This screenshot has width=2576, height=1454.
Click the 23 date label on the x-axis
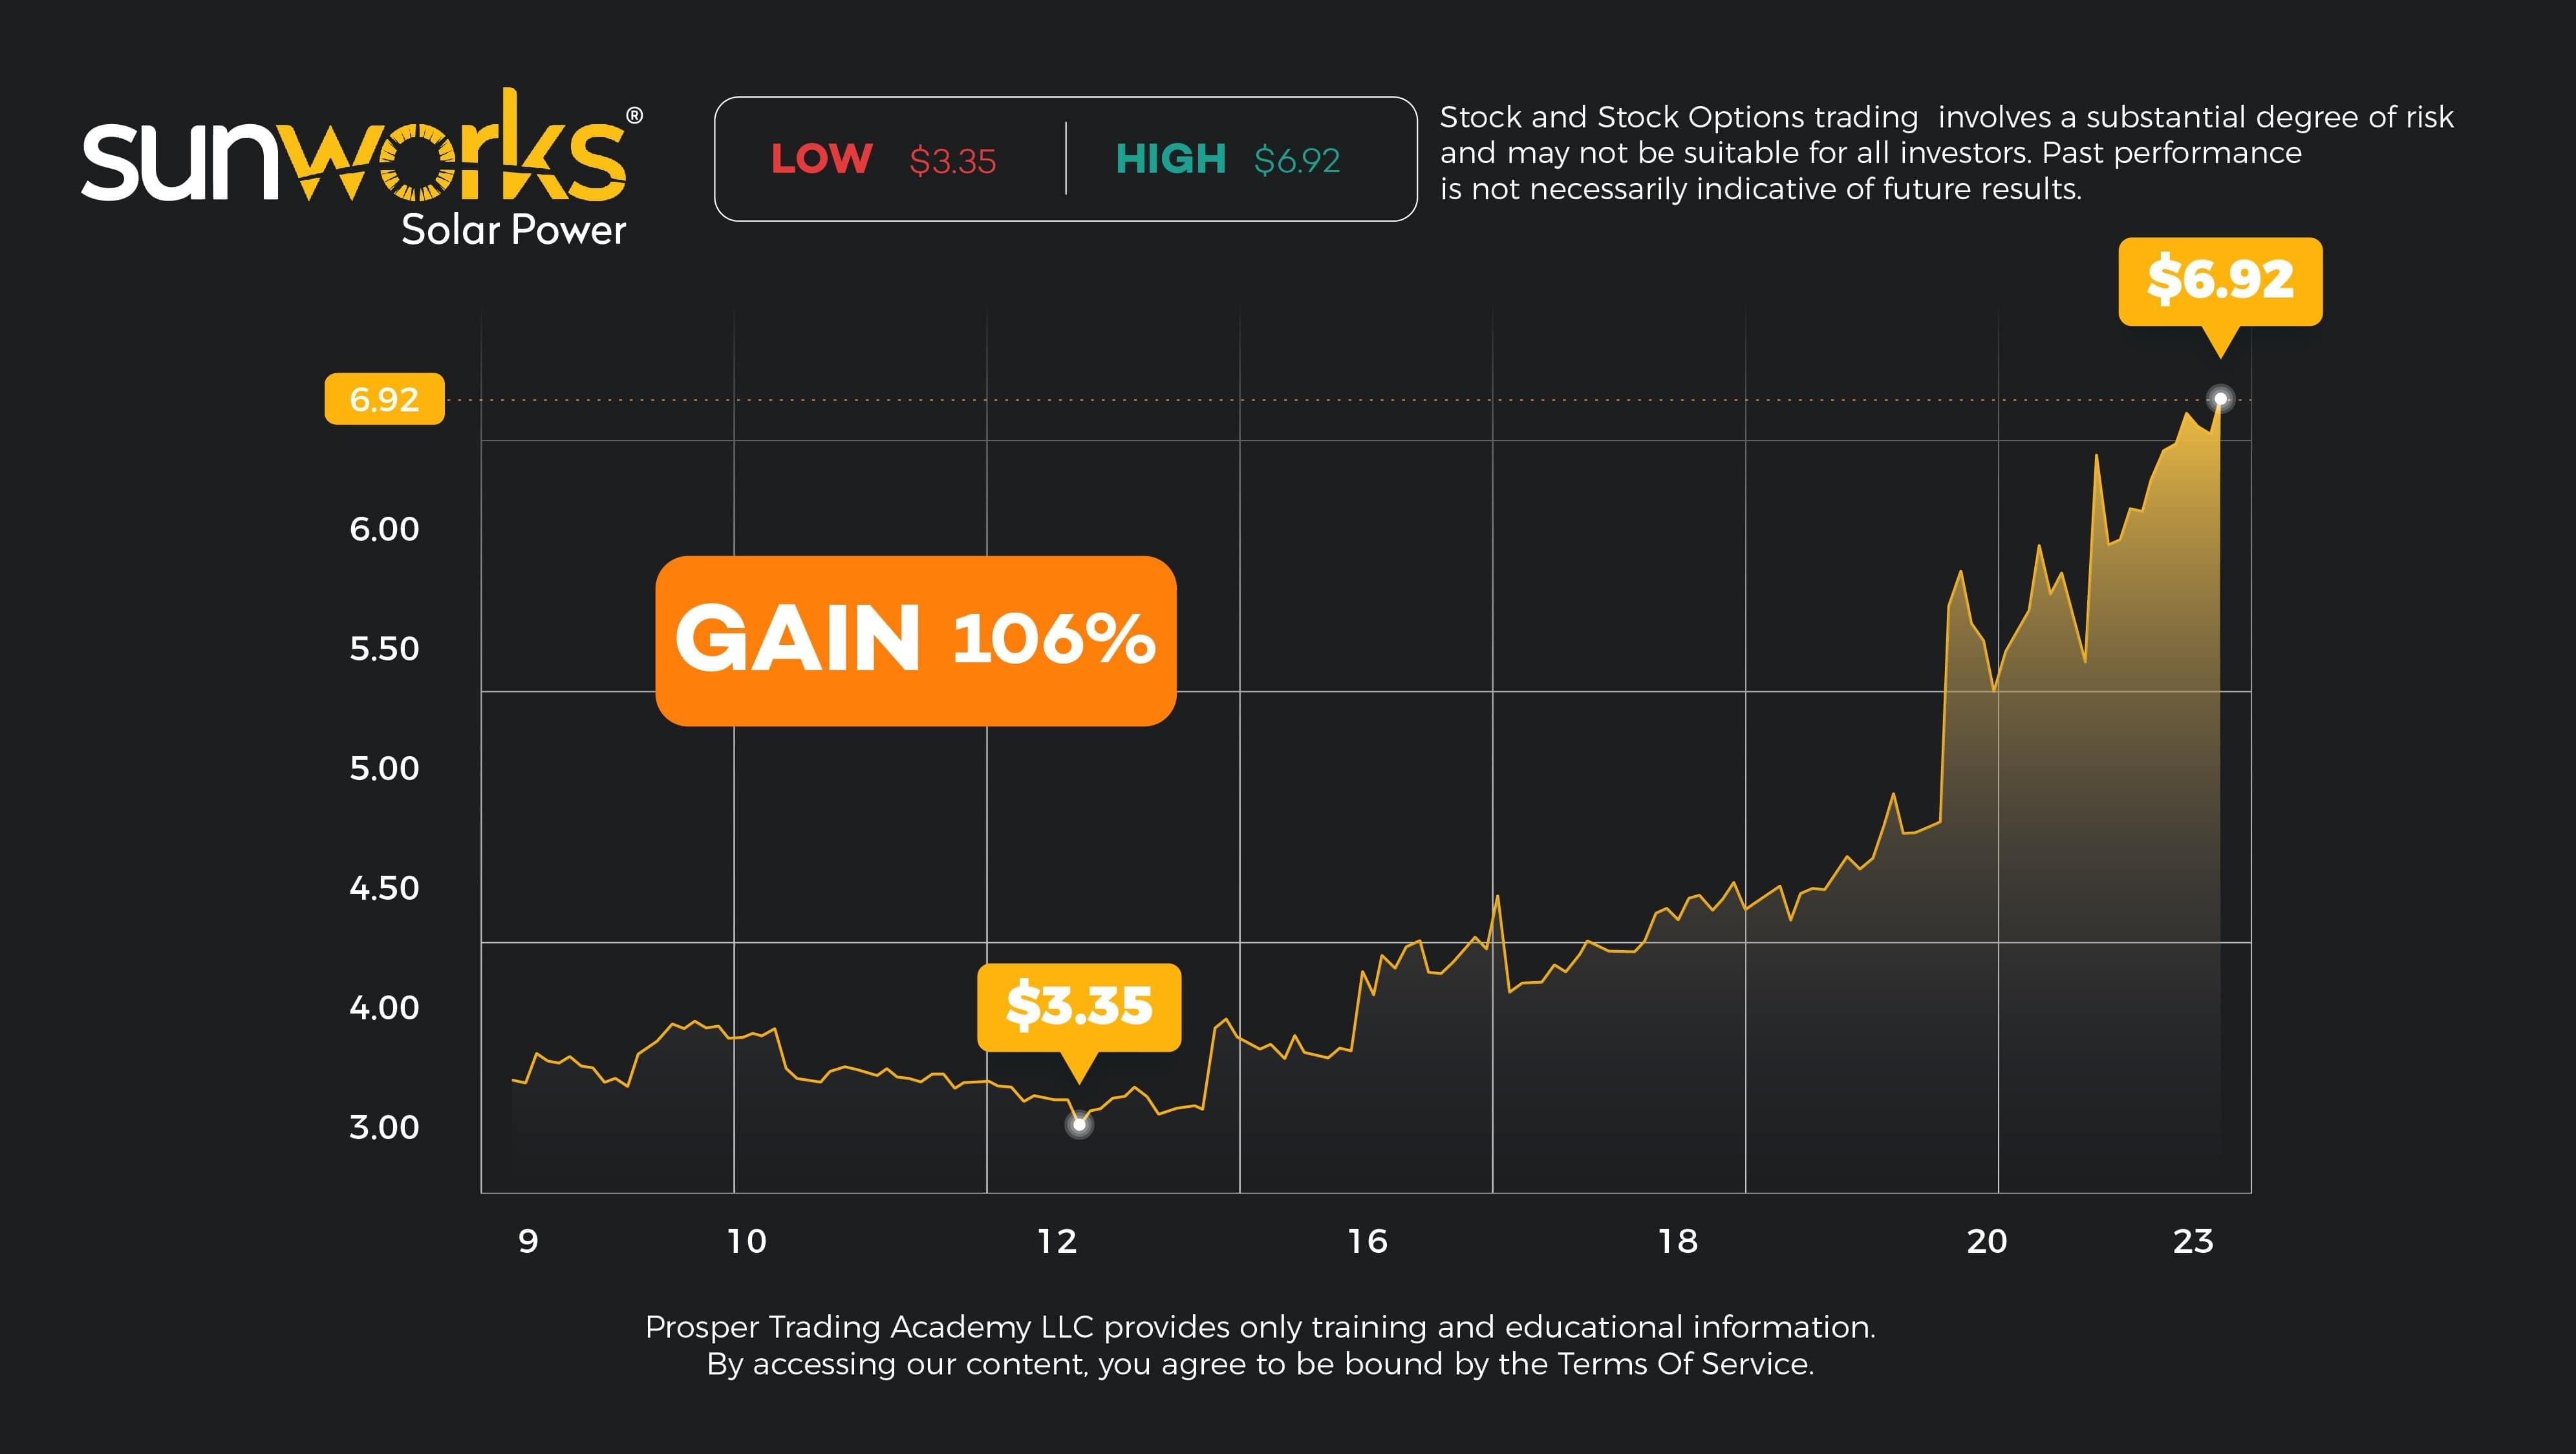[2193, 1242]
